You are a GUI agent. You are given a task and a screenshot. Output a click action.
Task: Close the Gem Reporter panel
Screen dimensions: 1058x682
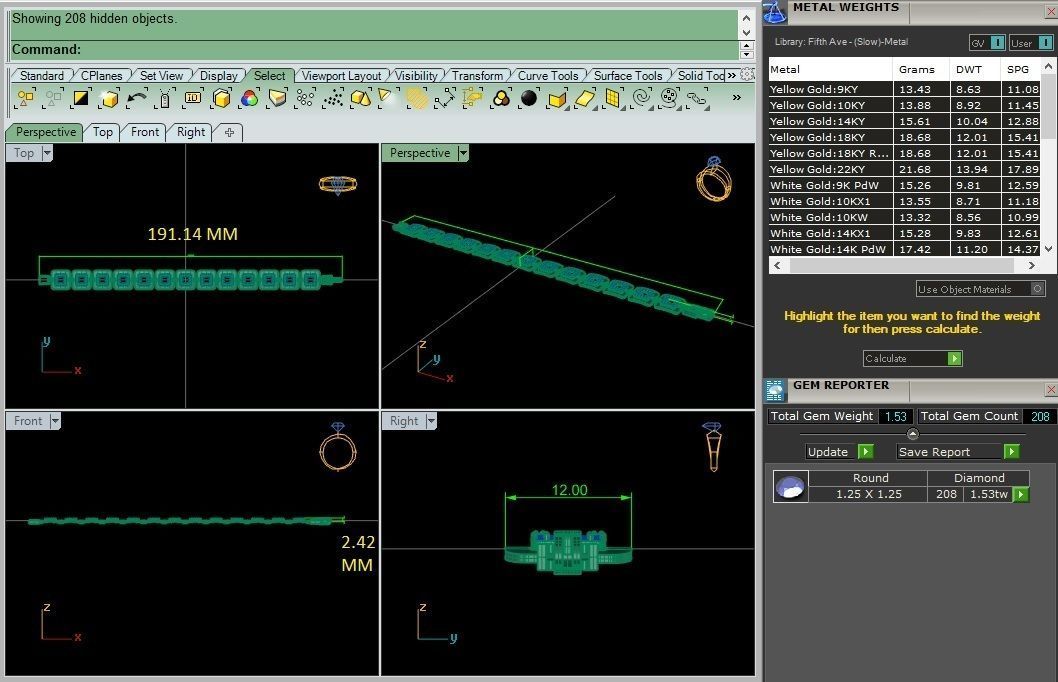[1051, 389]
